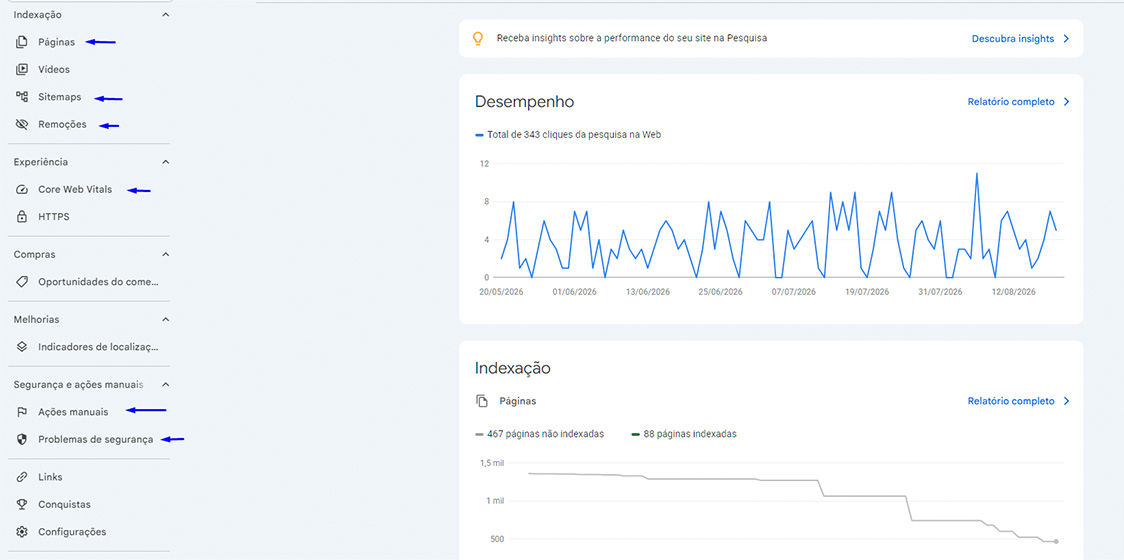Click the 'Receba insights' banner text

632,38
